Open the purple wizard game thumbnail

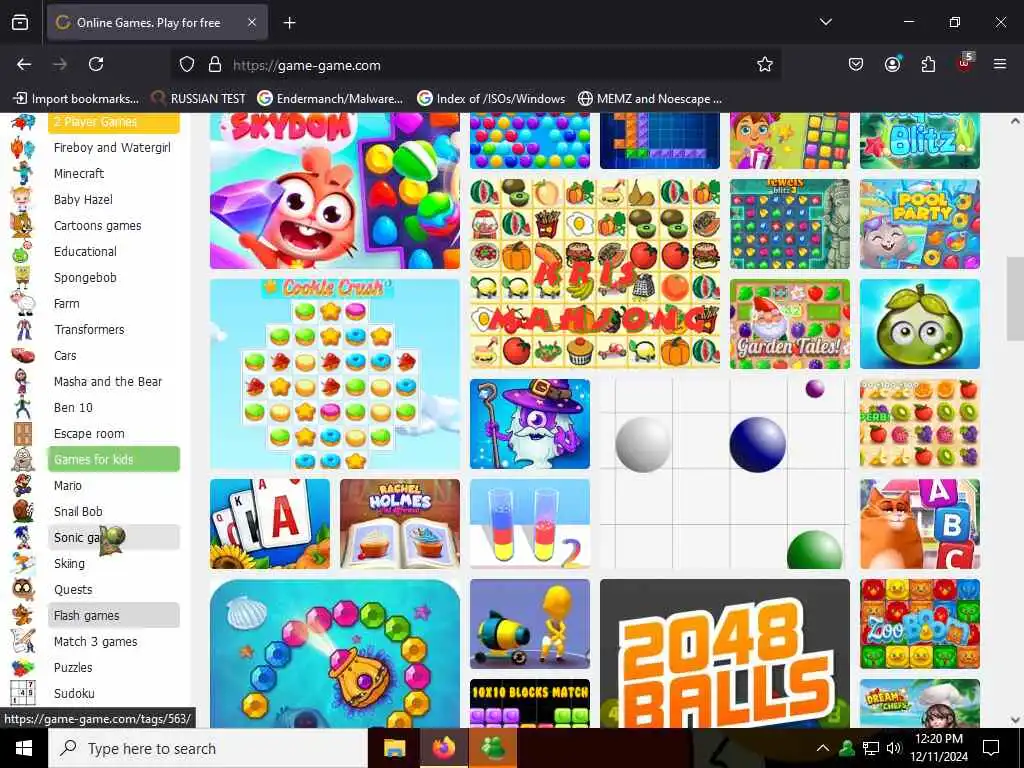tap(530, 424)
